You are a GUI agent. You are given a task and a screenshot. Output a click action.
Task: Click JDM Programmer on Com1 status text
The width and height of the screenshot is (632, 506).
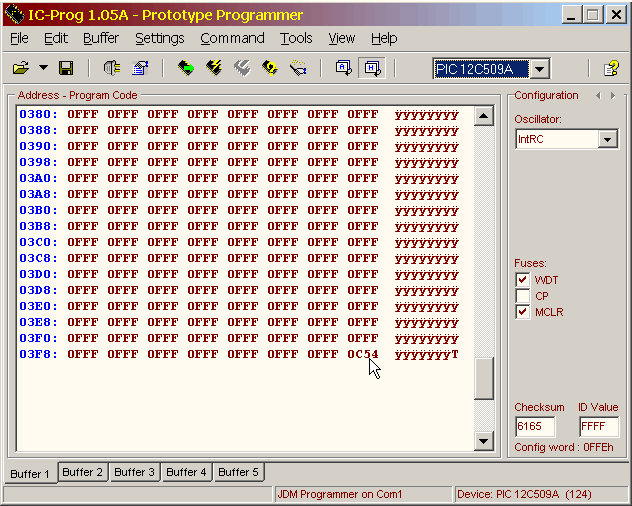tap(340, 494)
